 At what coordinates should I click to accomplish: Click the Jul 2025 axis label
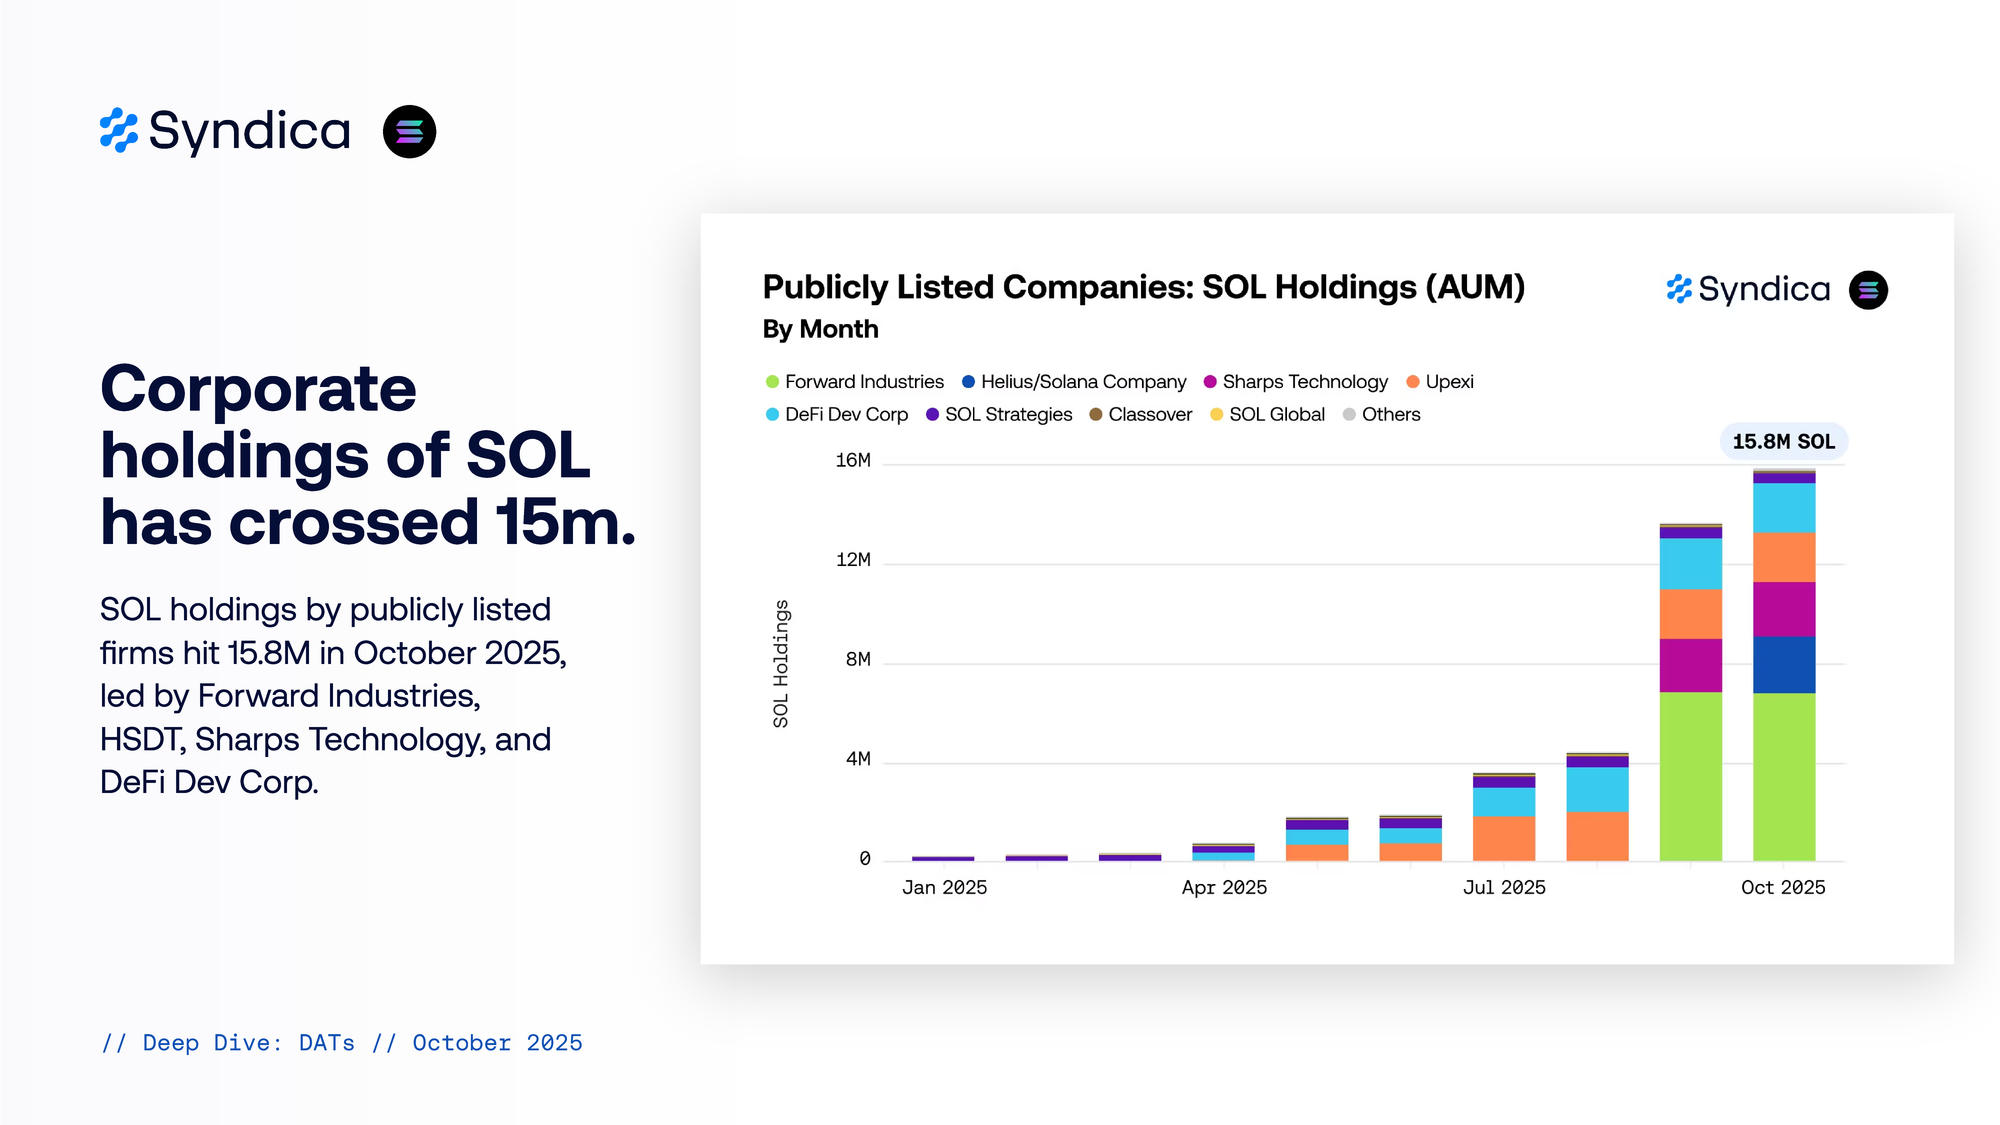pos(1503,887)
